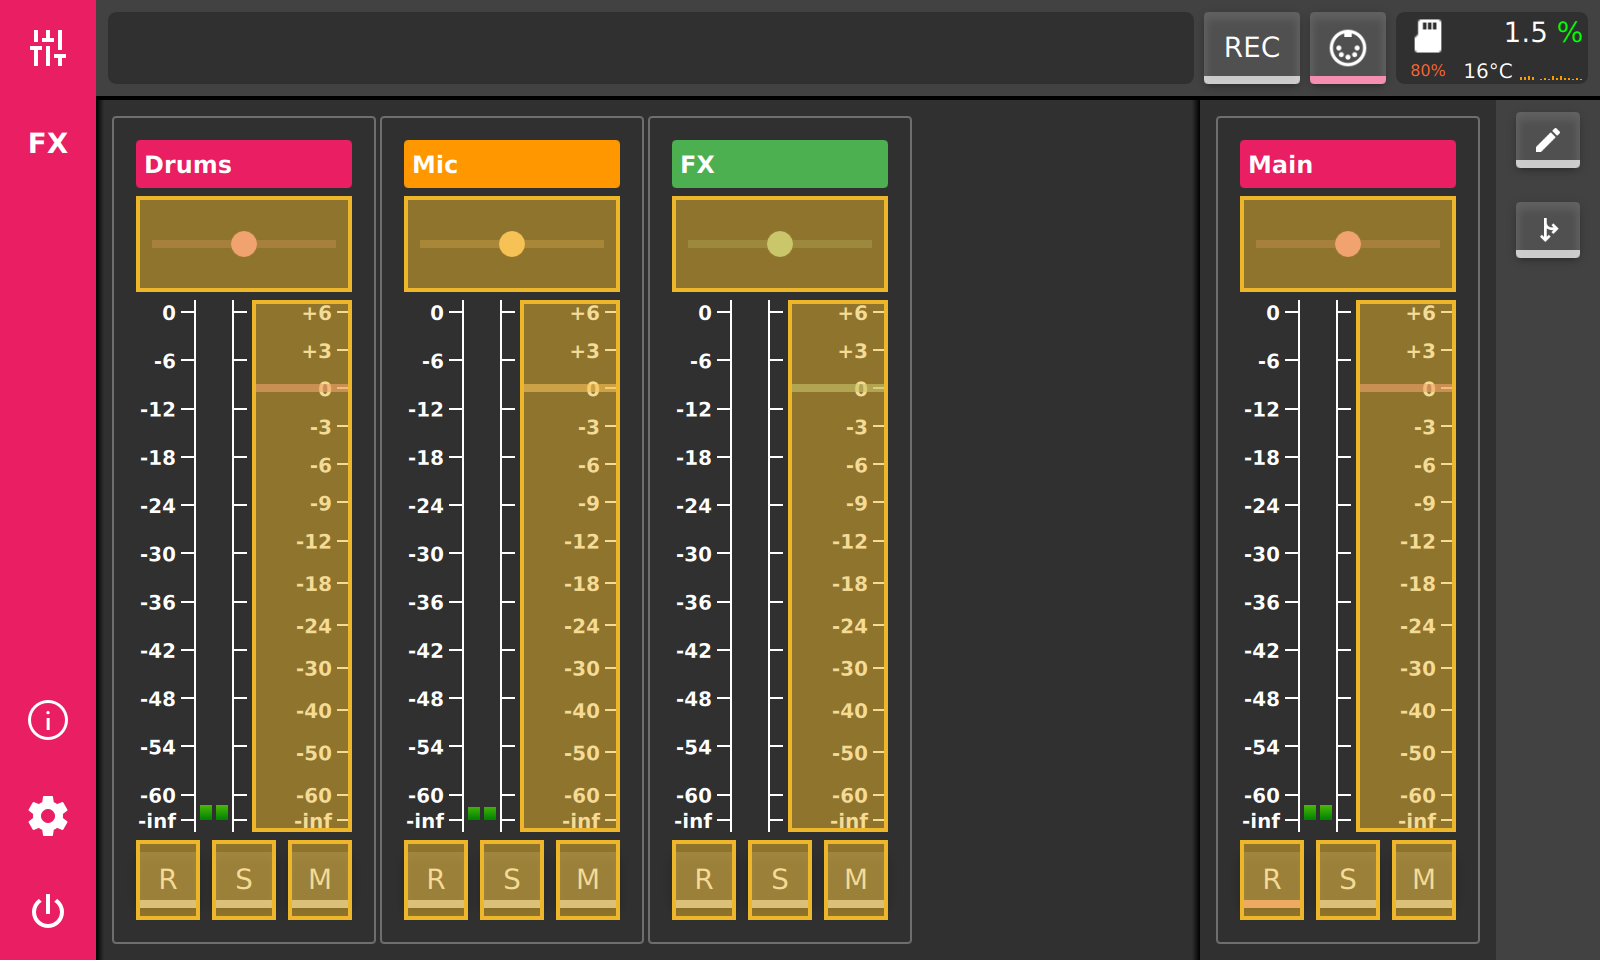Click the pencil edit button
The width and height of the screenshot is (1600, 960).
click(x=1548, y=140)
